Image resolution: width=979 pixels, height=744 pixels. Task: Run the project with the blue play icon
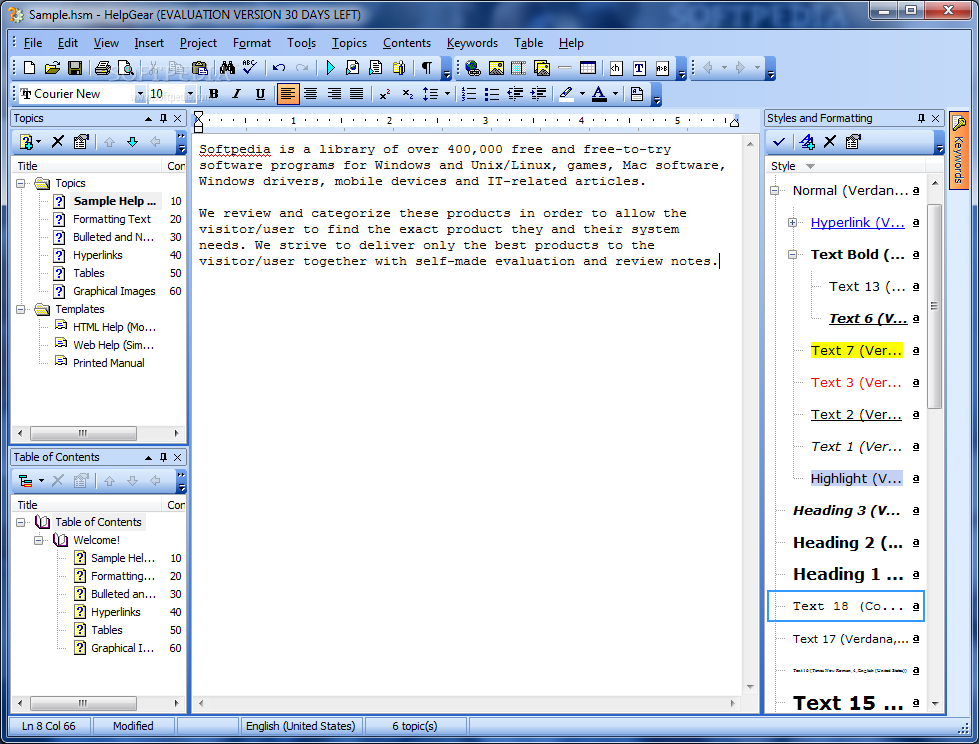click(330, 68)
